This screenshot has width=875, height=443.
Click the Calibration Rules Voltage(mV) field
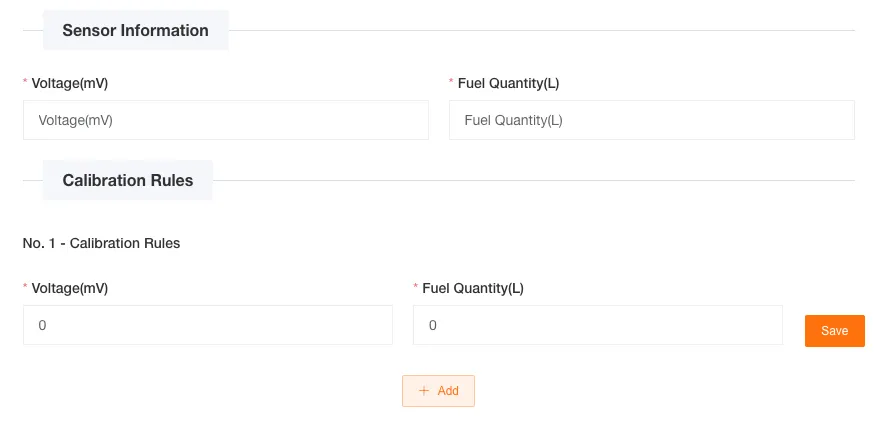(208, 325)
